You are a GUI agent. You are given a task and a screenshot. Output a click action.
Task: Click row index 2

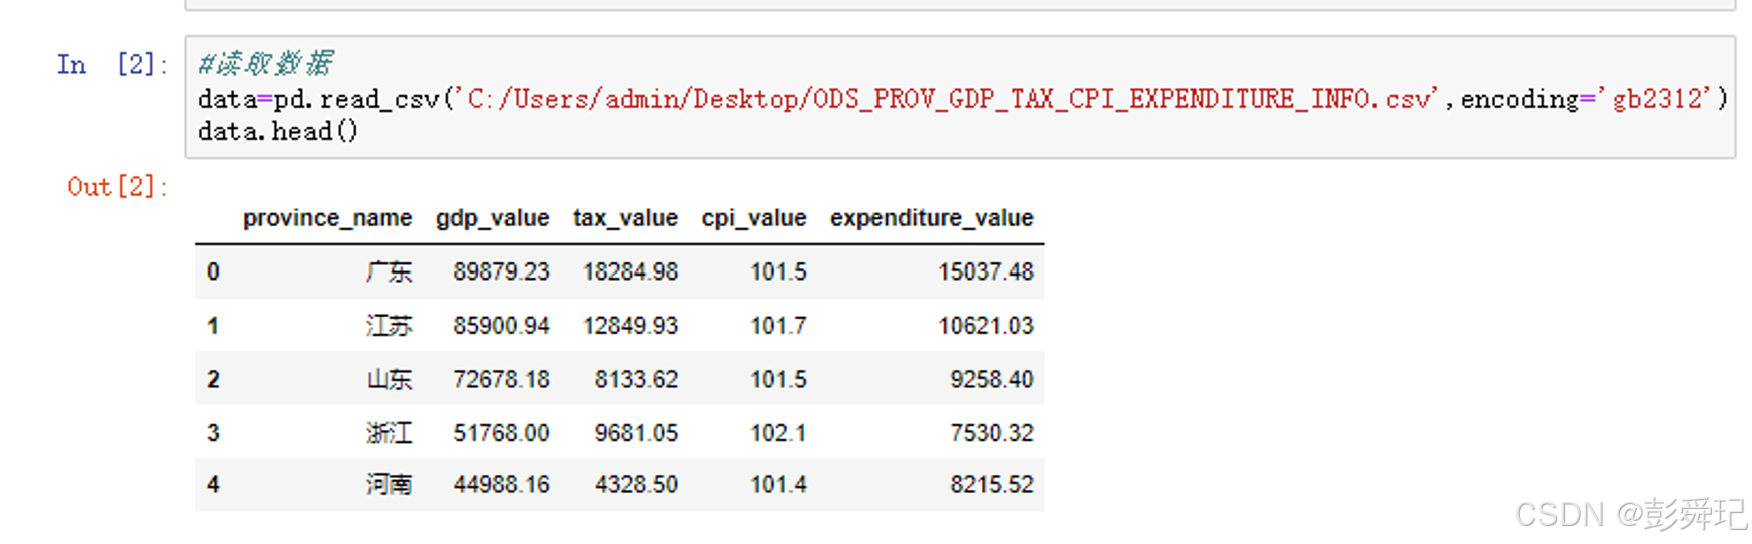(213, 380)
